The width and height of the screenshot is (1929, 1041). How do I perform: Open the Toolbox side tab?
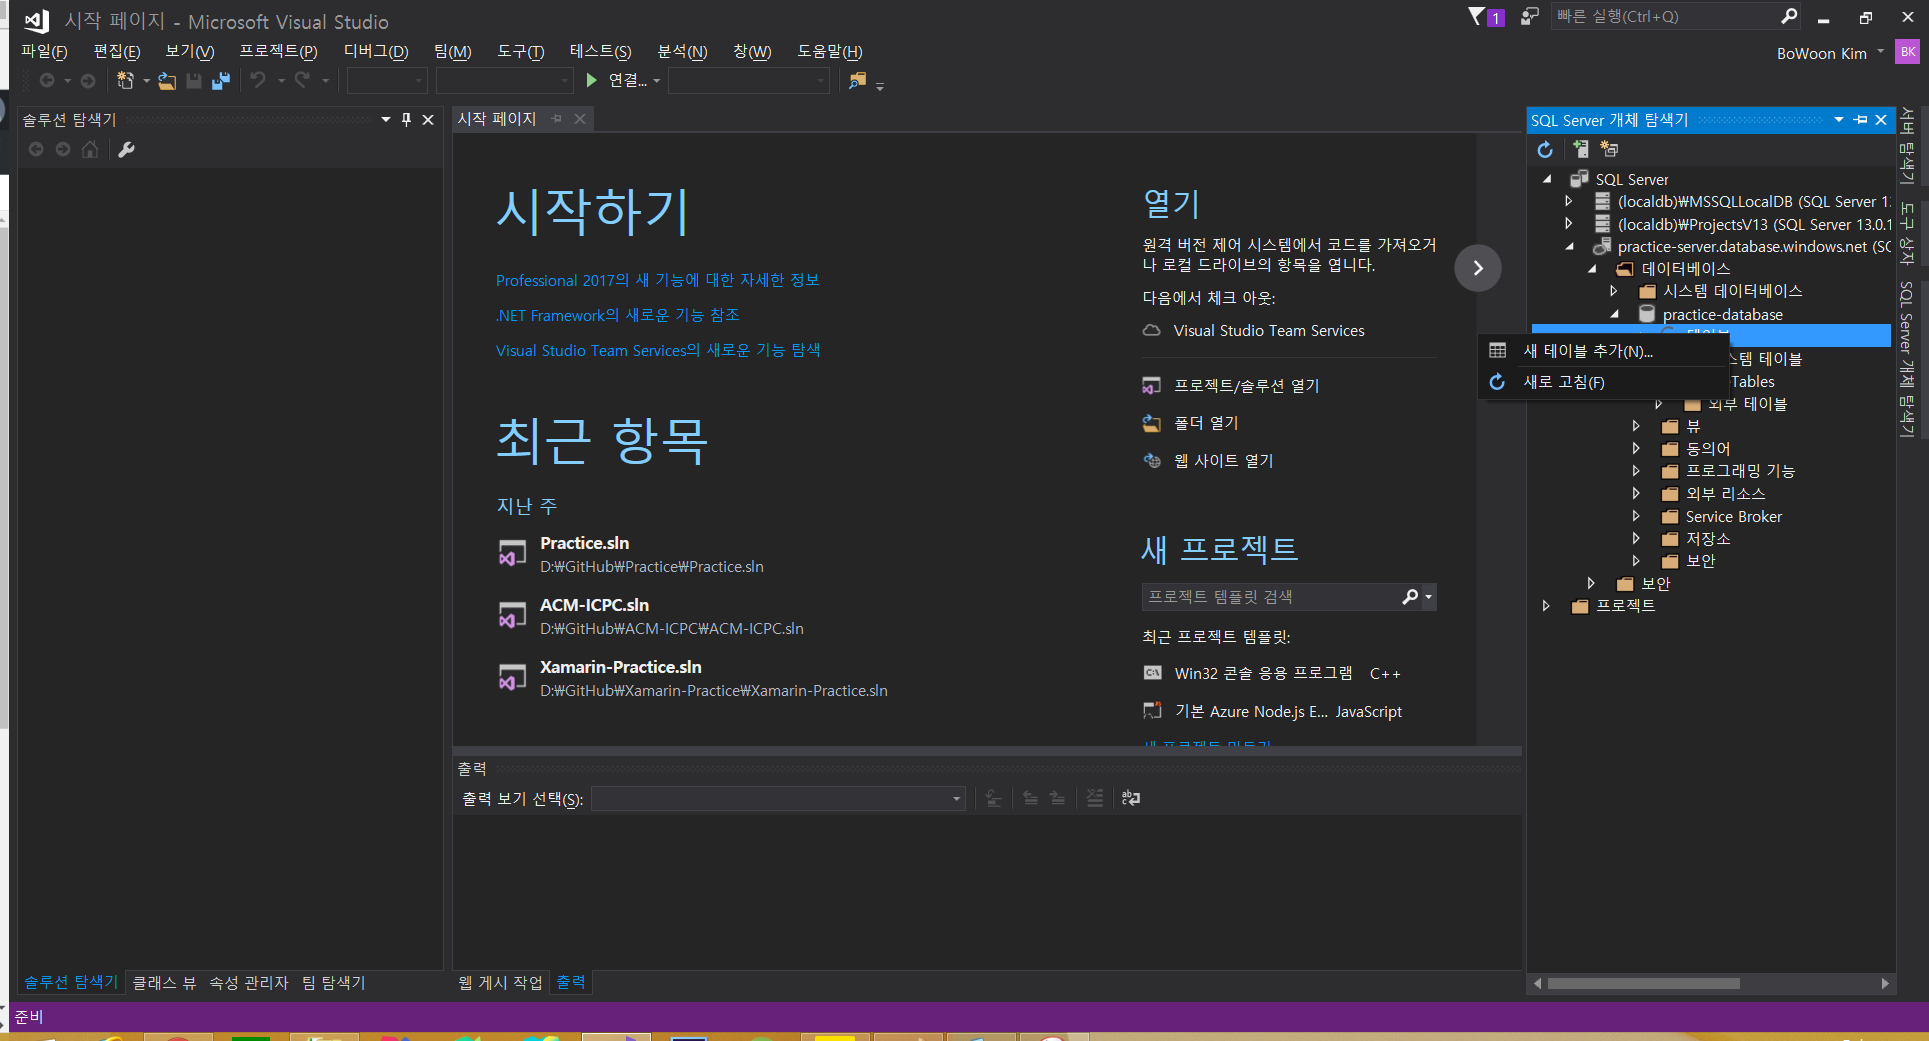1908,234
